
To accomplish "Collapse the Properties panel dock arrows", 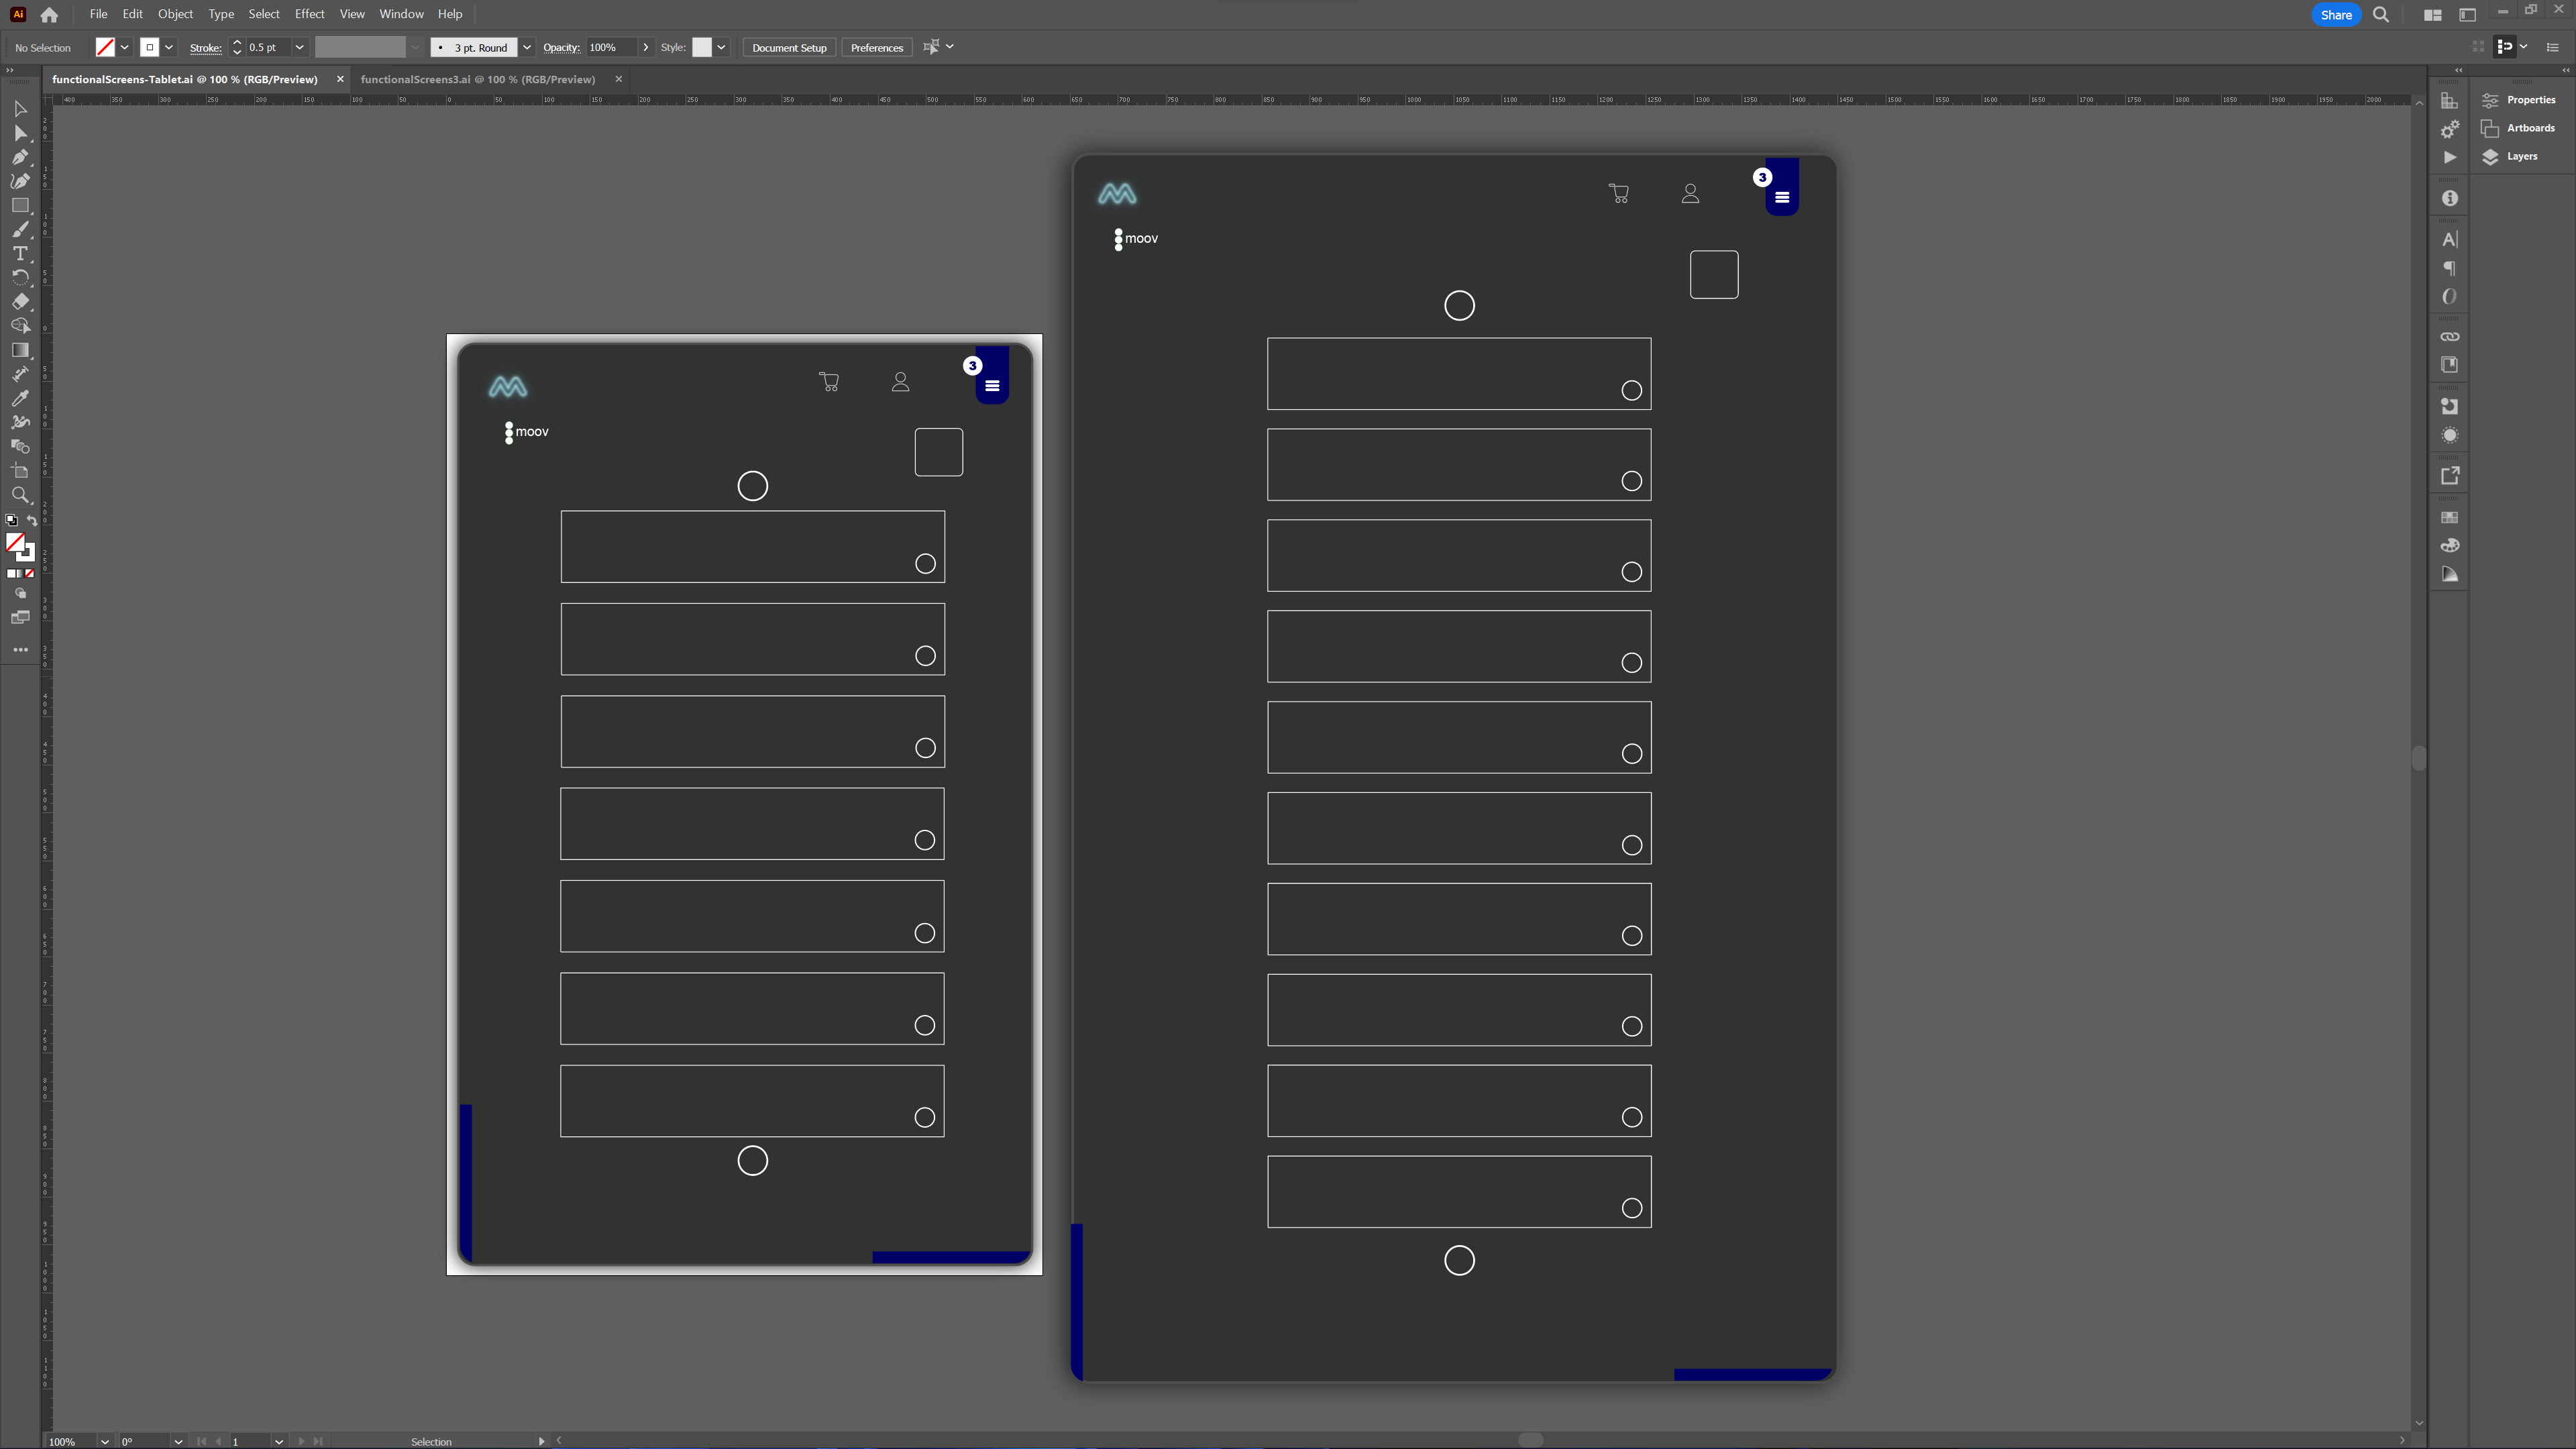I will tap(2565, 70).
